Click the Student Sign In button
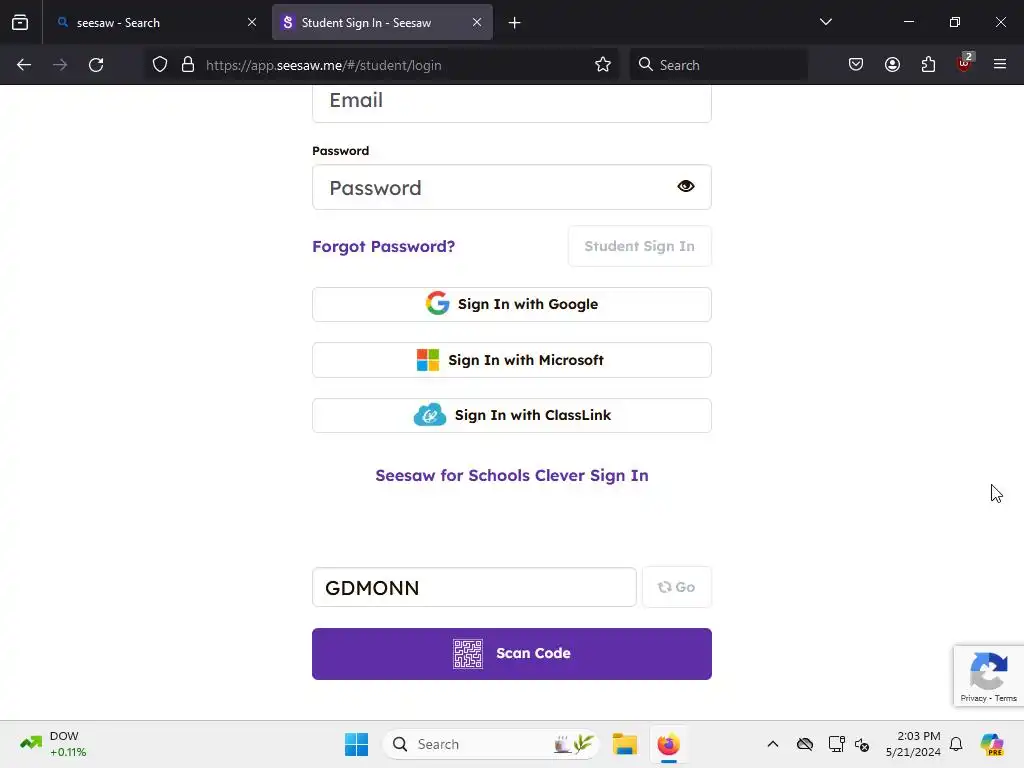Image resolution: width=1024 pixels, height=768 pixels. click(x=640, y=246)
